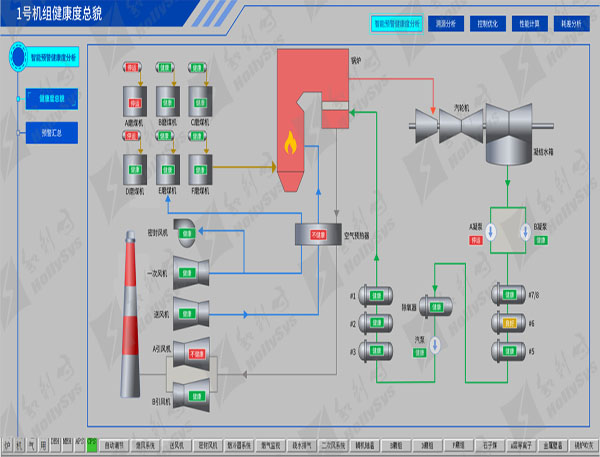600x457 pixels.
Task: Click the forced draft fan (送风机) icon
Action: point(191,314)
